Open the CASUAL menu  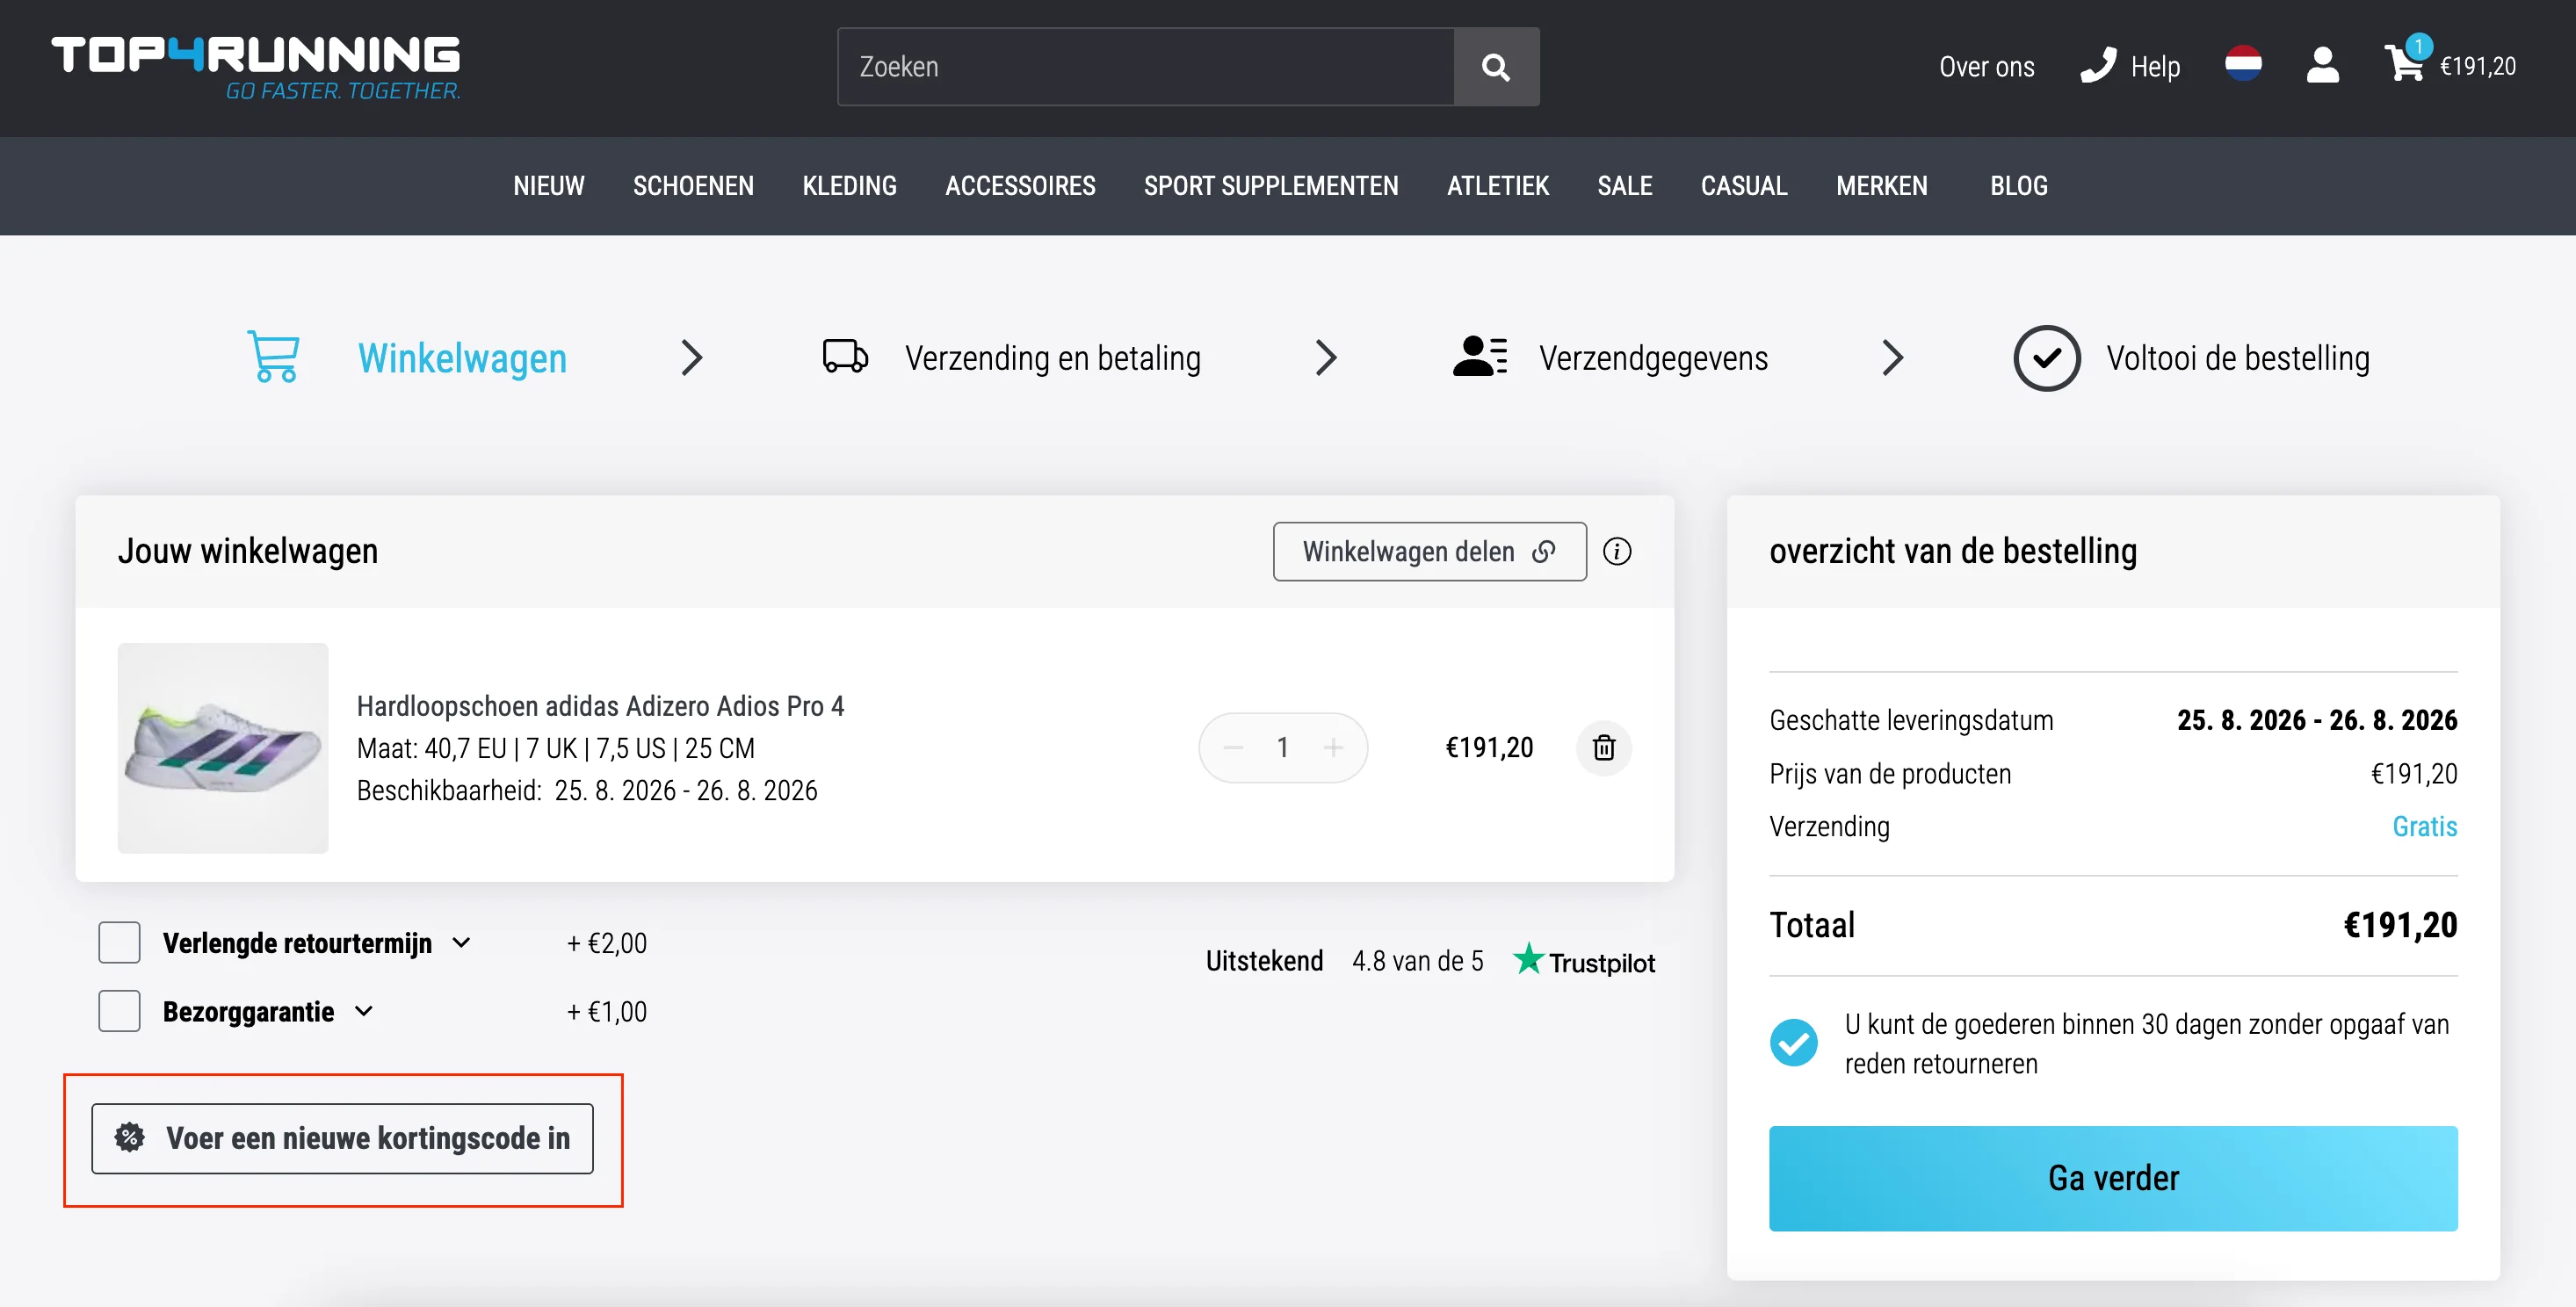click(1744, 186)
